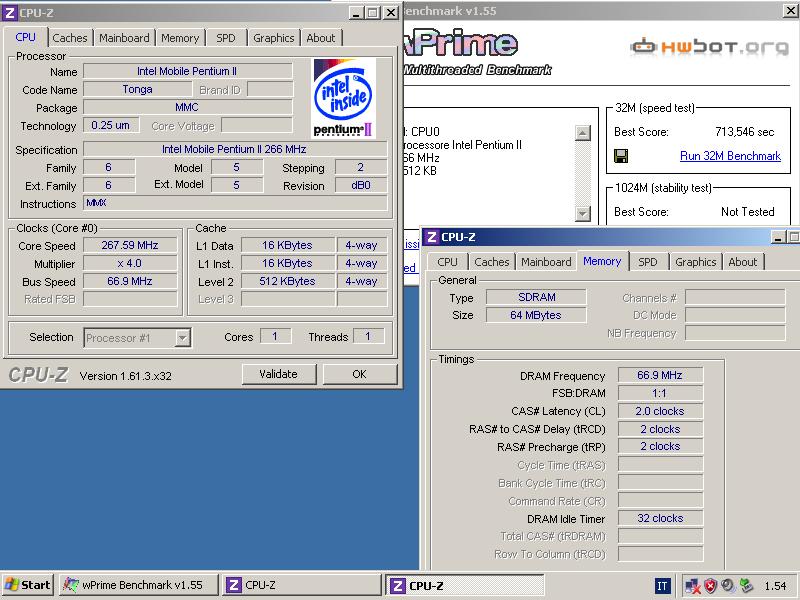Click the Instructions field showing MMX
Viewport: 800px width, 600px height.
pos(235,203)
